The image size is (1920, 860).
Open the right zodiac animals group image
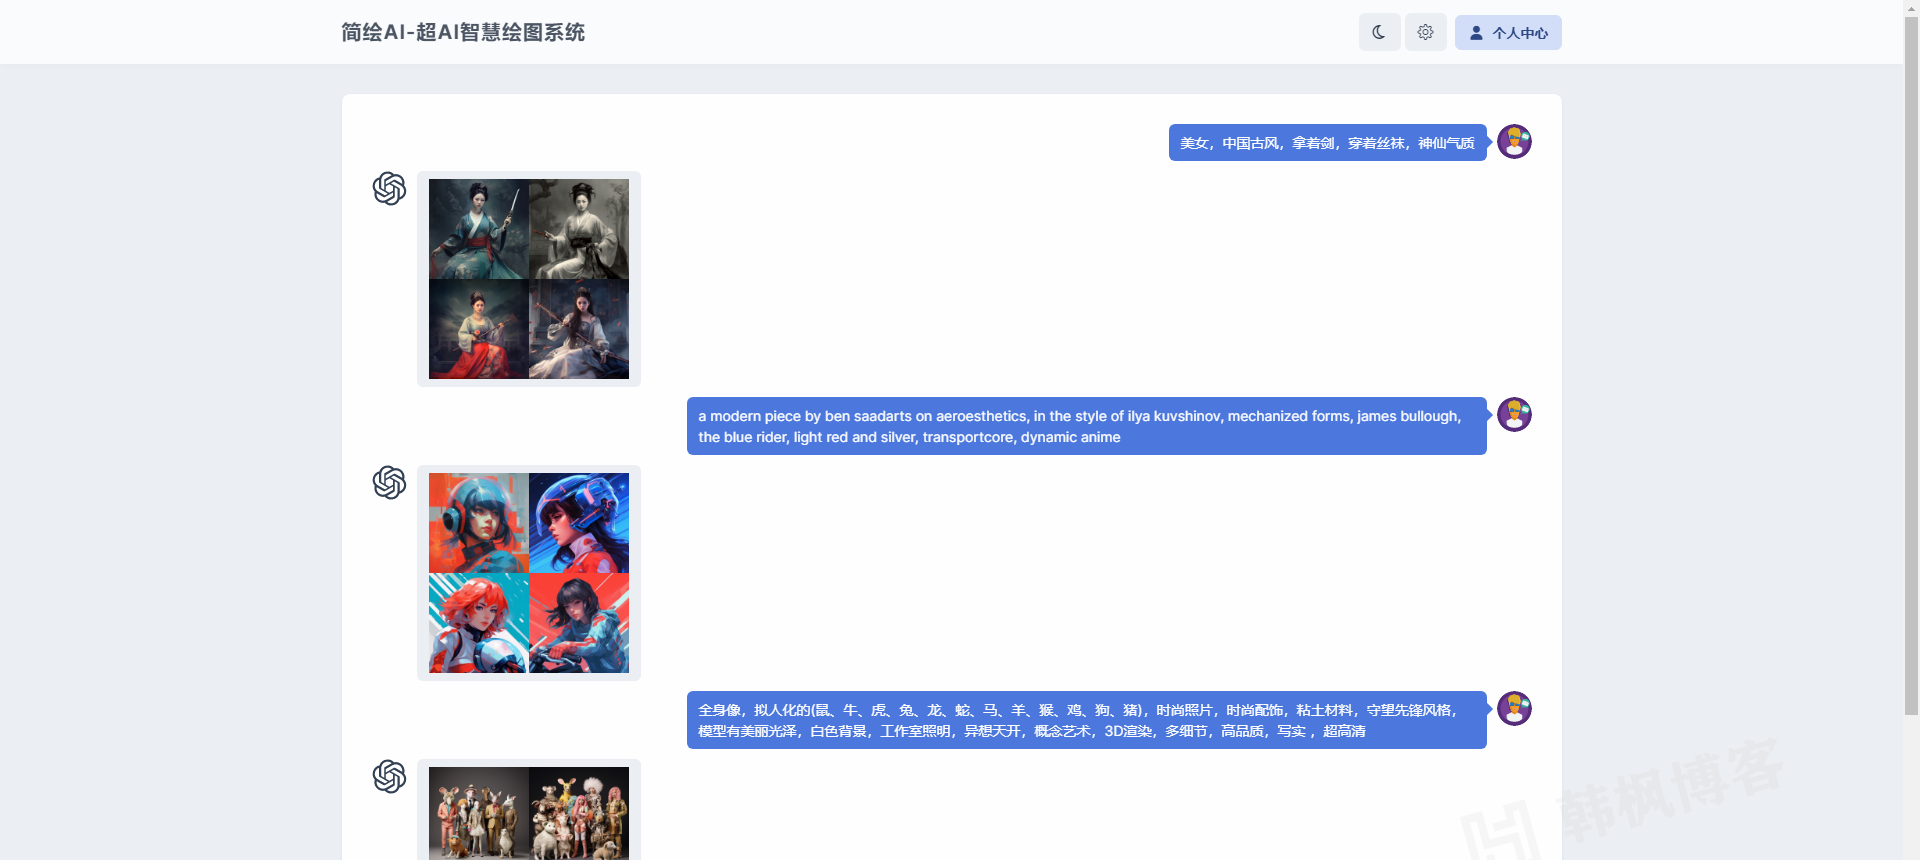coord(579,813)
